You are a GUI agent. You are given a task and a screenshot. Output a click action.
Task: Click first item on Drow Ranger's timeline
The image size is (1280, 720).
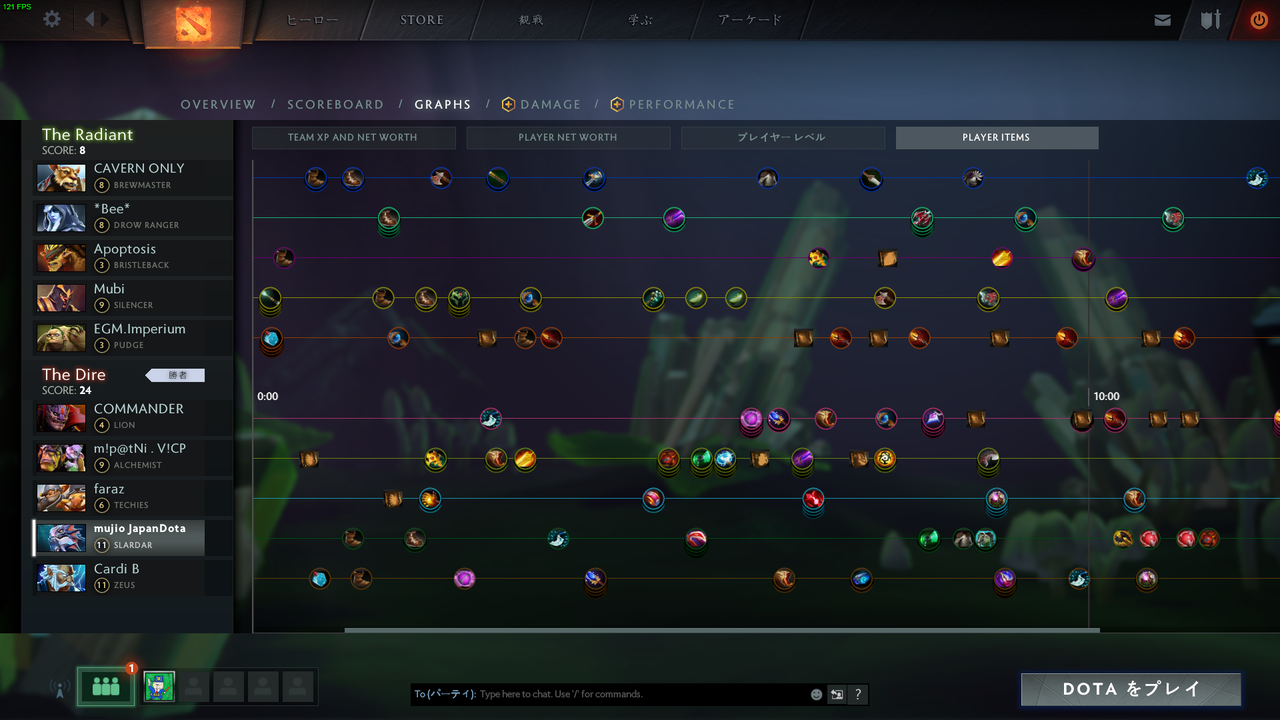point(389,218)
